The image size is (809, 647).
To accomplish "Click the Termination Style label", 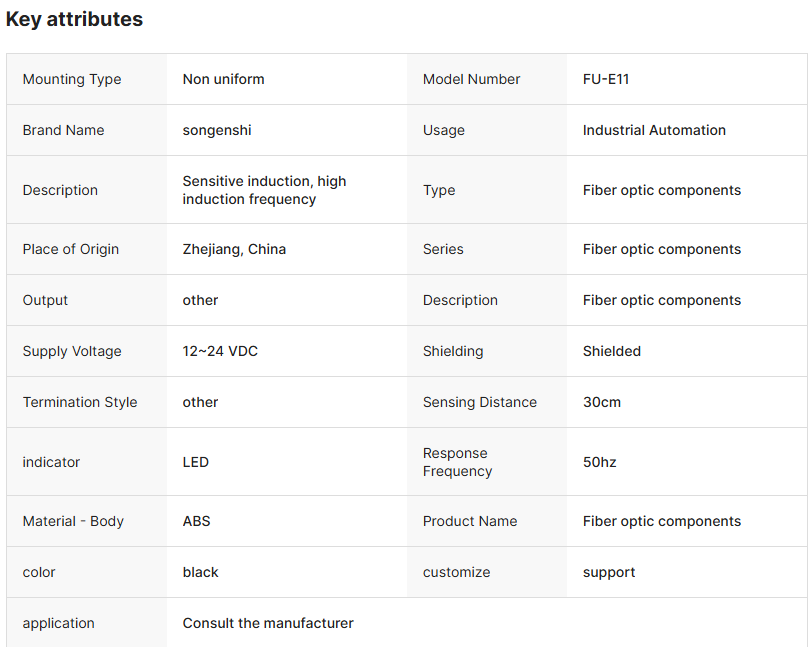I will (80, 402).
